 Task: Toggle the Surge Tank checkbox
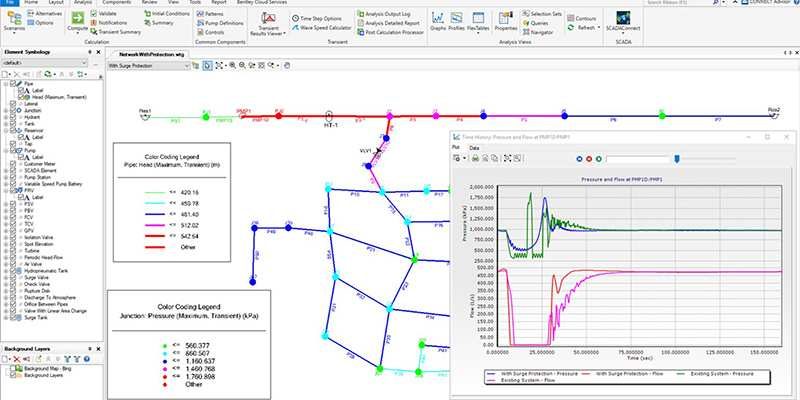click(14, 316)
